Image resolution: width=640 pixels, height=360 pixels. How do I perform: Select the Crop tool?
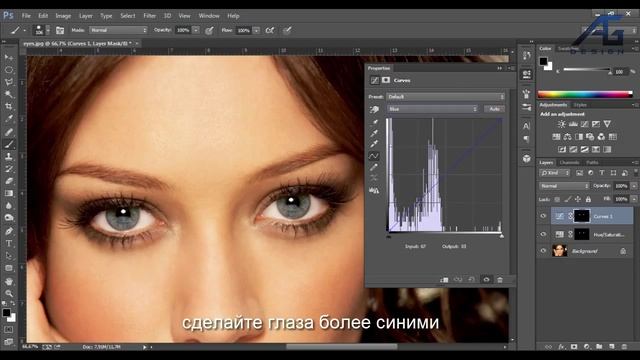coord(9,107)
